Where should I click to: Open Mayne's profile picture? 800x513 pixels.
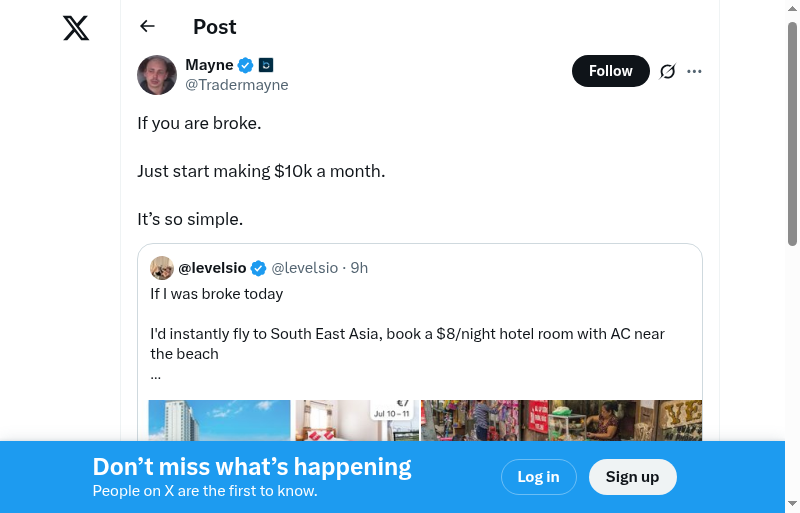[x=157, y=75]
